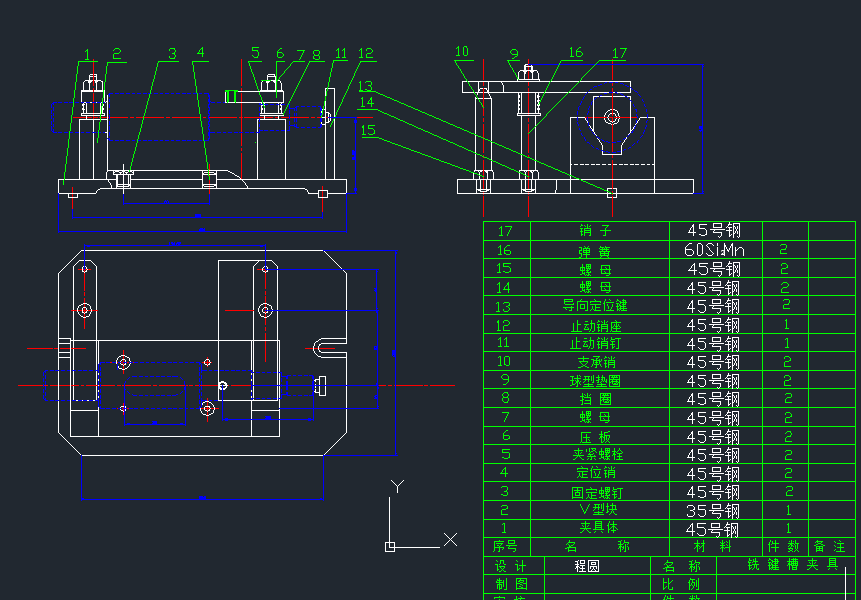Select callout number 3 leader label
The image size is (861, 600).
pyautogui.click(x=172, y=54)
